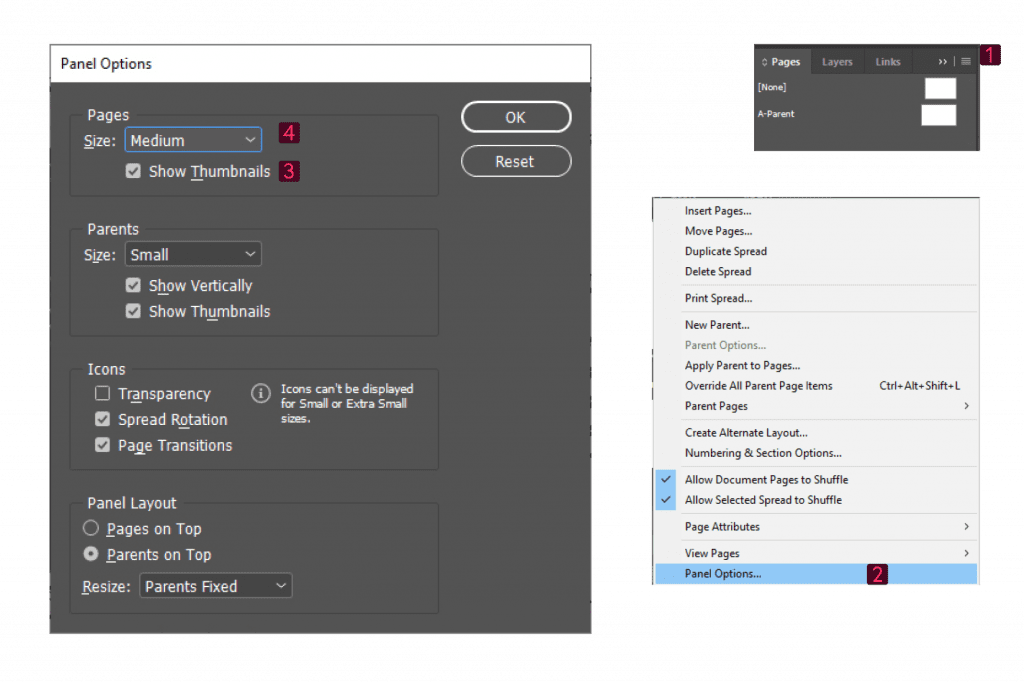Switch to the Links tab
This screenshot has height=682, width=1024.
click(x=888, y=61)
